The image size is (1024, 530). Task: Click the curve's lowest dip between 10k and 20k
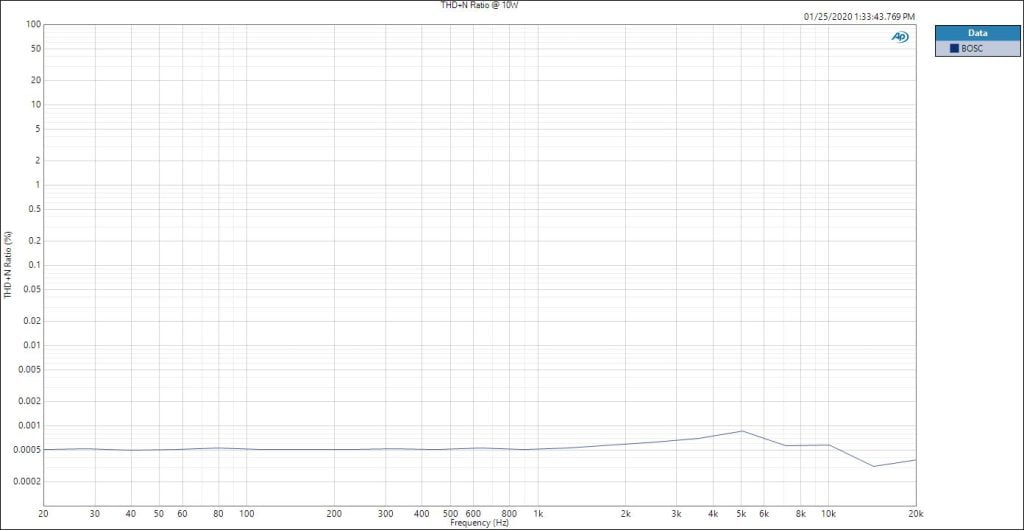pyautogui.click(x=872, y=466)
